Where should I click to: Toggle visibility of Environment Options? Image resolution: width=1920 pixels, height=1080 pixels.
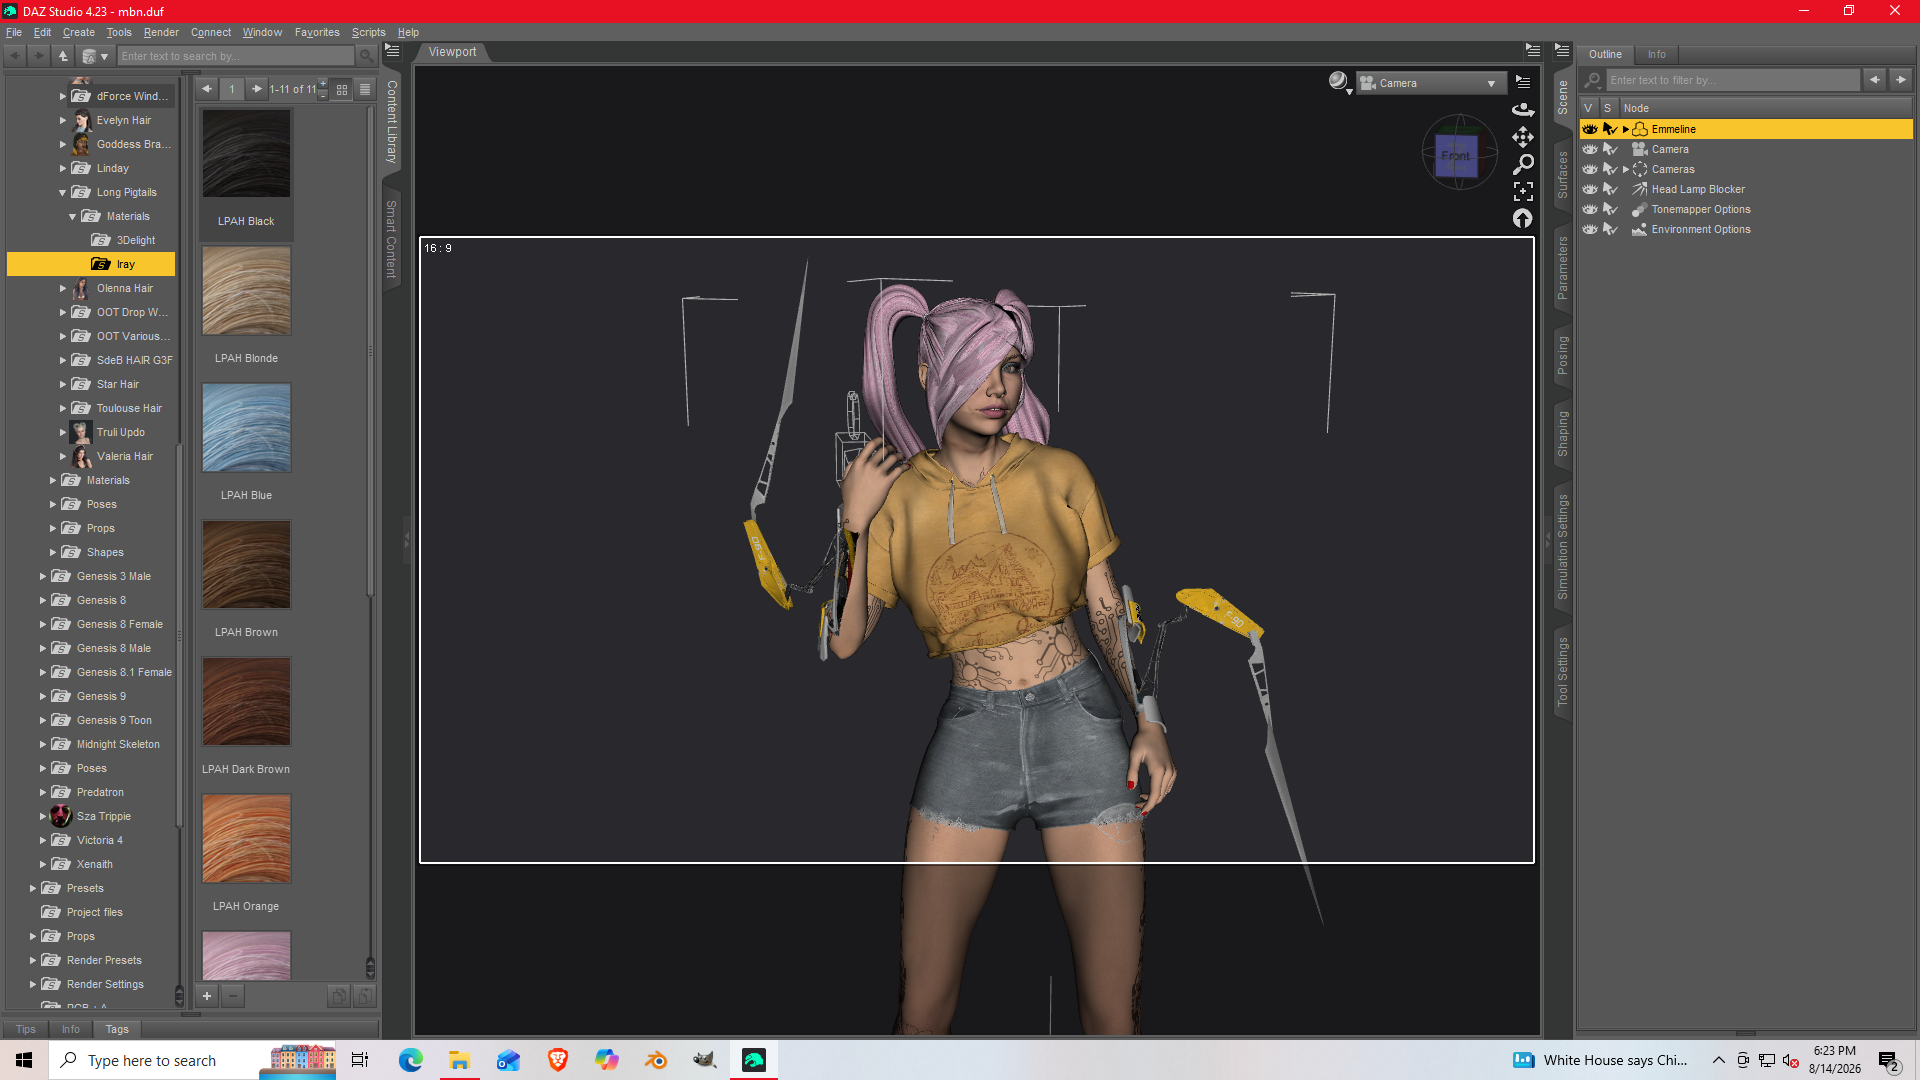1590,229
